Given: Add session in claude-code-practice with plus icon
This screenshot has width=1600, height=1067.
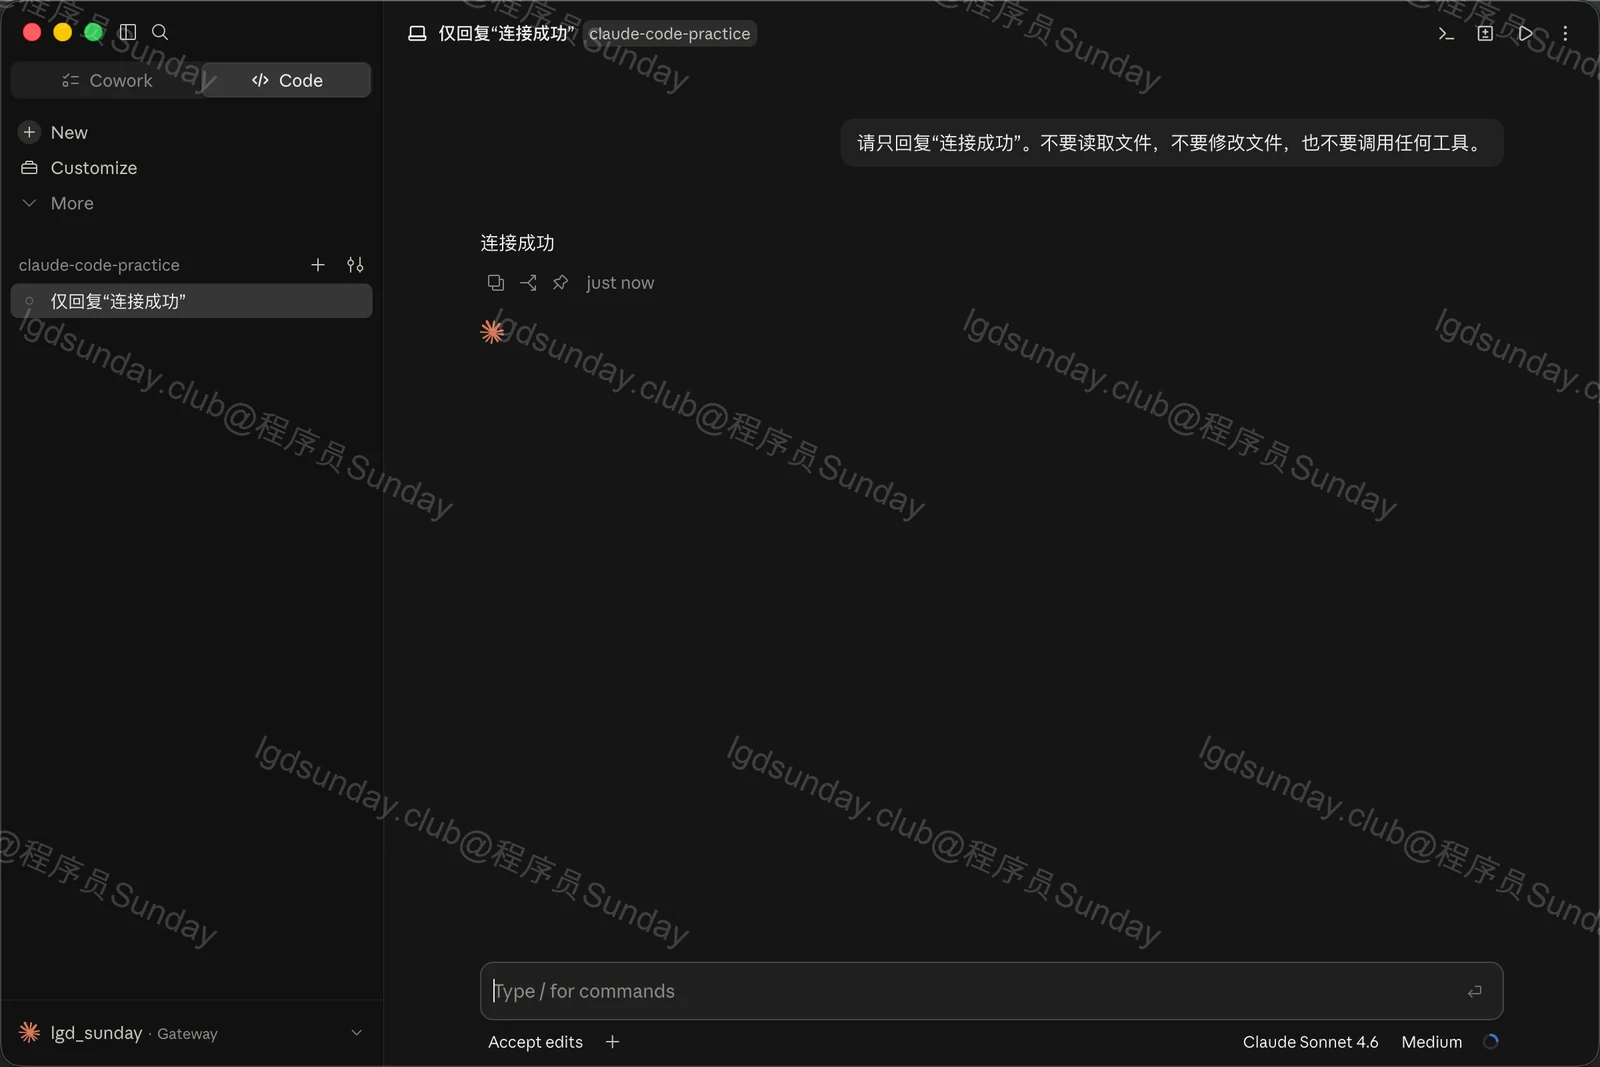Looking at the screenshot, I should click(x=318, y=265).
